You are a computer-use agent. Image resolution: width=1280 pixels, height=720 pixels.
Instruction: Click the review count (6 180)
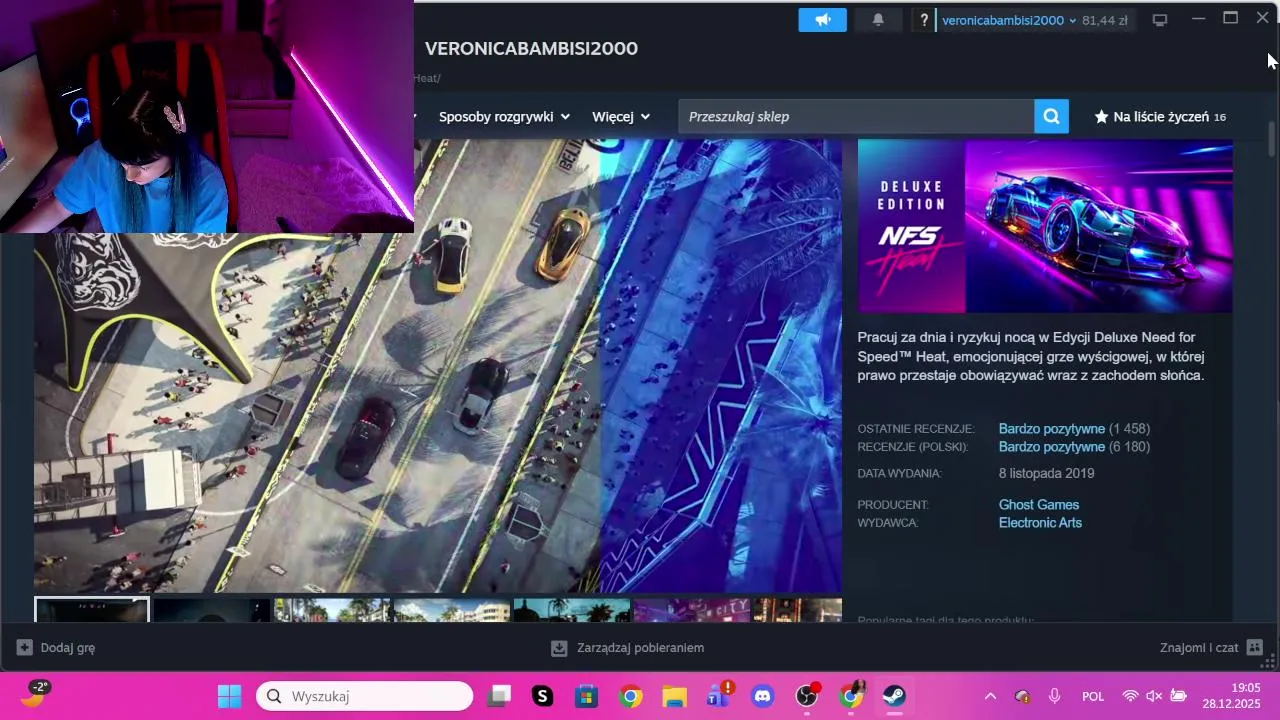tap(1129, 447)
